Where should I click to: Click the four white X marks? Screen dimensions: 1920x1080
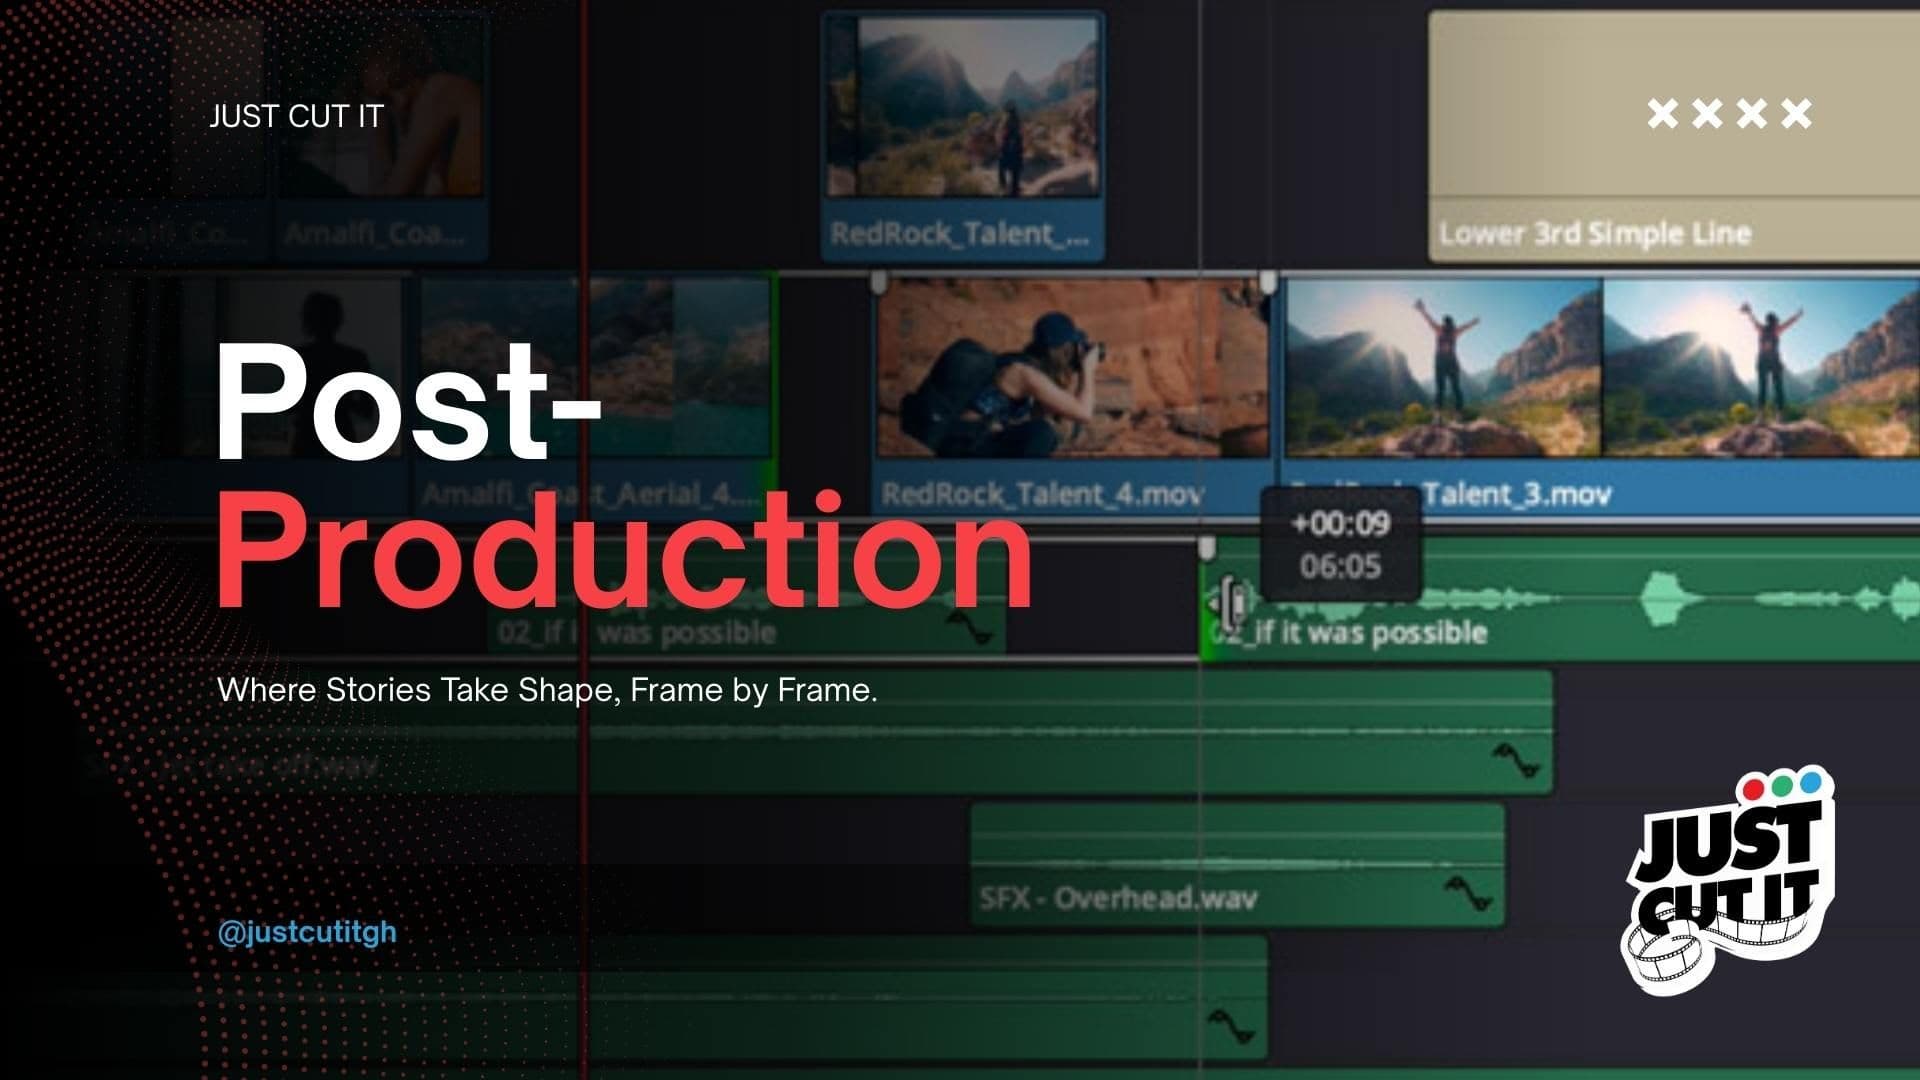[x=1729, y=113]
